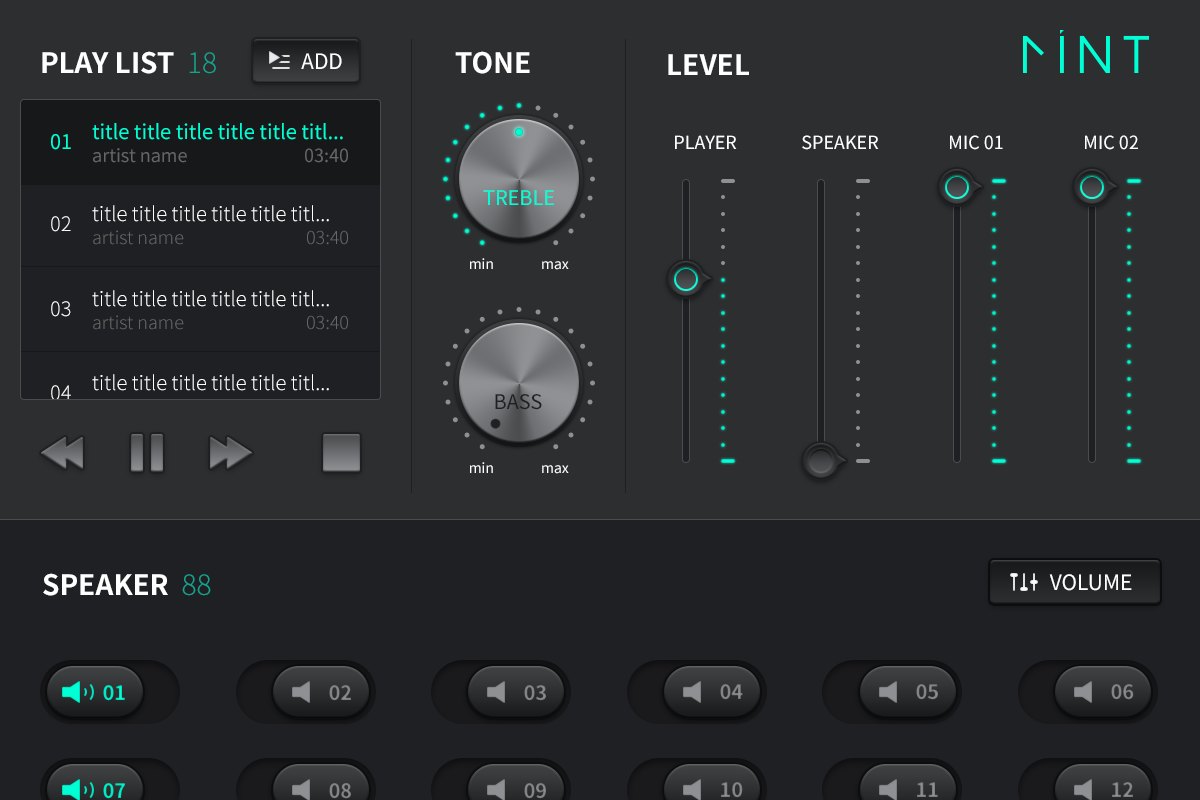The height and width of the screenshot is (800, 1200).
Task: Select playlist track 03
Action: coord(200,309)
